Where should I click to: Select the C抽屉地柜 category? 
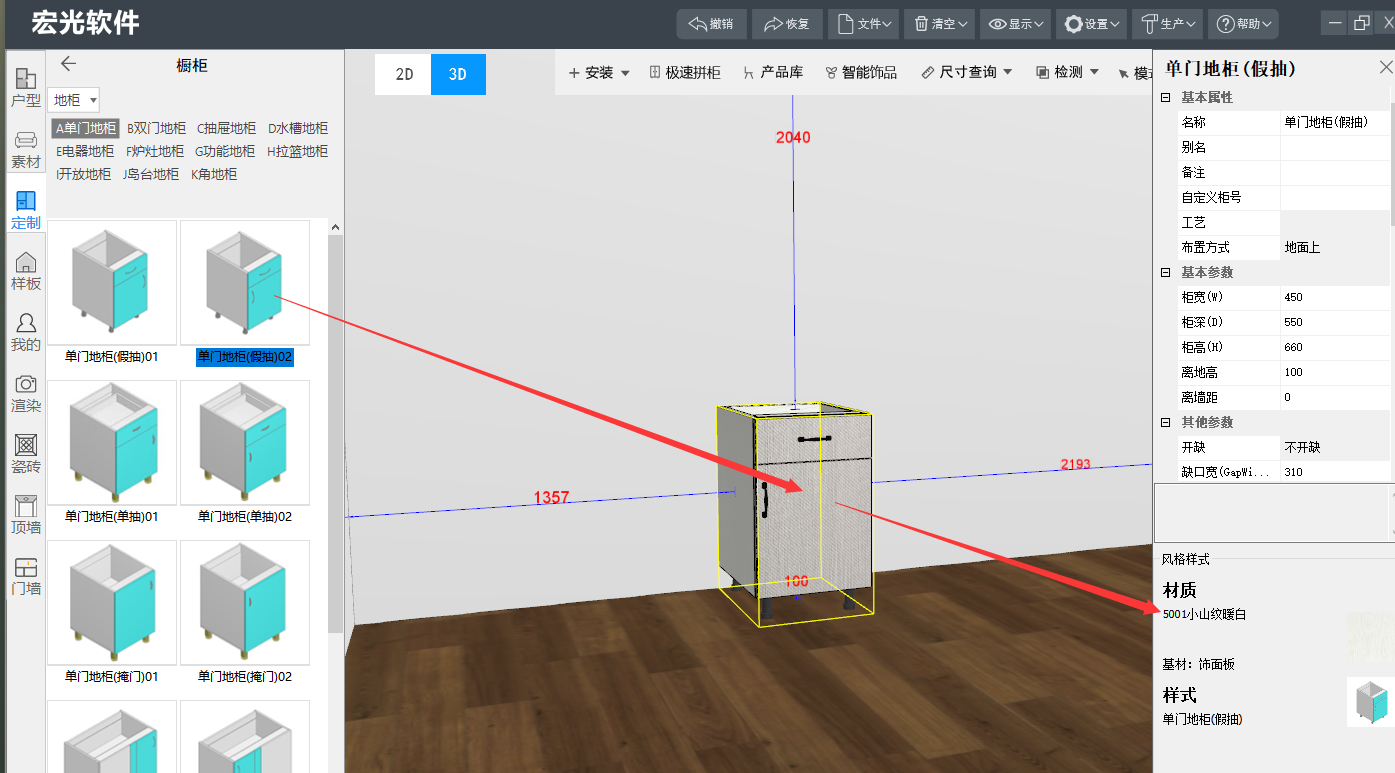coord(226,128)
